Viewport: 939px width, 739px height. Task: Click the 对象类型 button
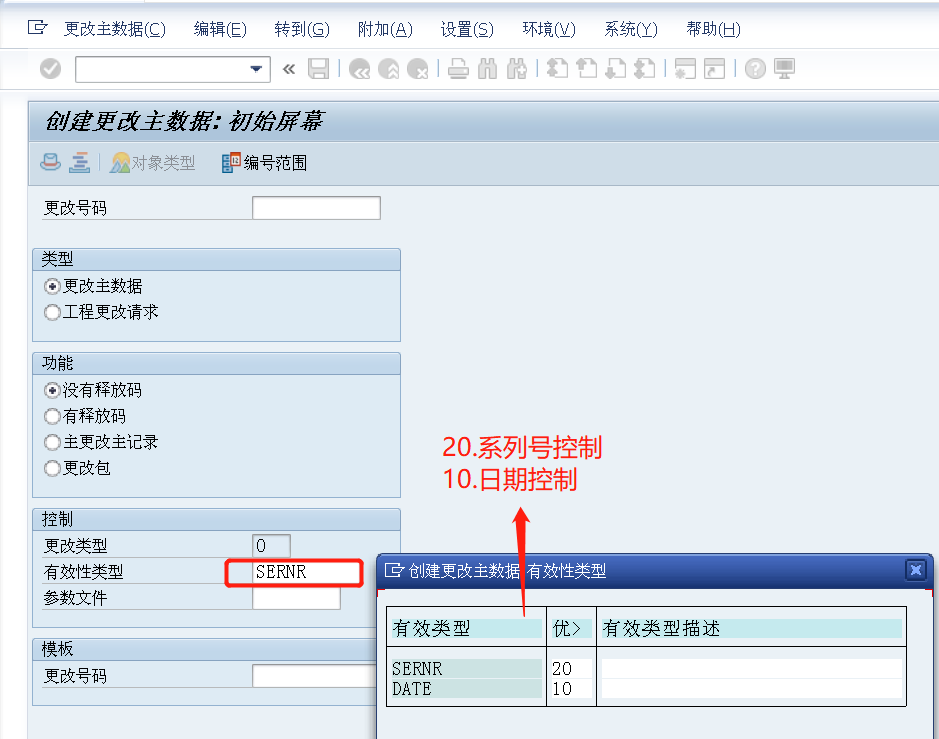[153, 162]
